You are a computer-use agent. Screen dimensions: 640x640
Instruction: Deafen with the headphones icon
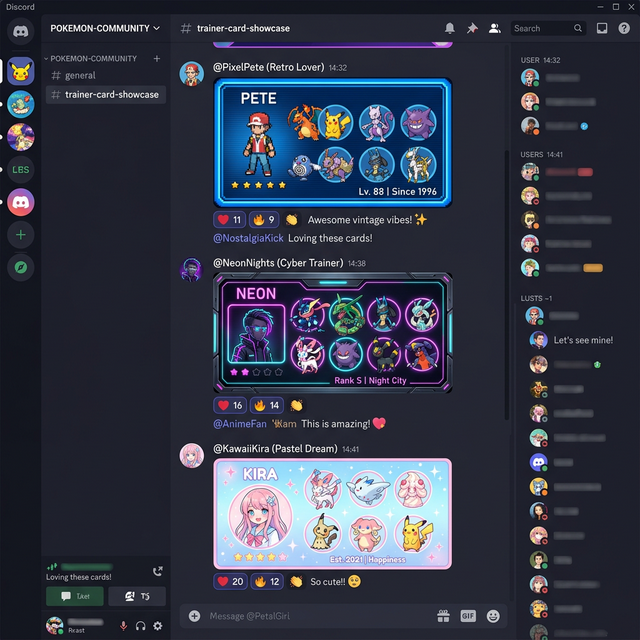140,626
